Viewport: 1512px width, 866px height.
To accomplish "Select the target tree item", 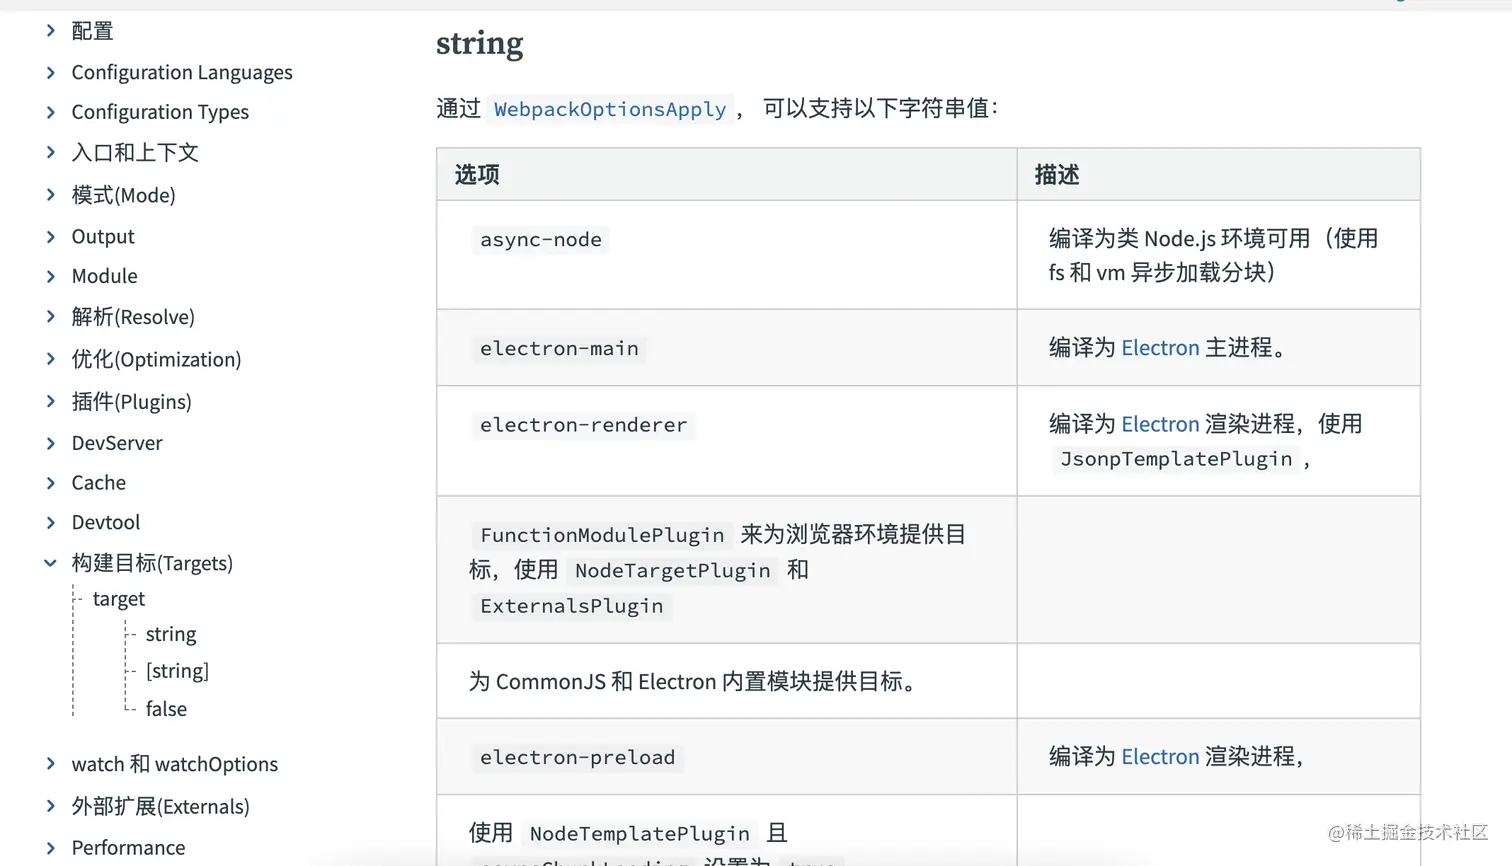I will click(119, 599).
